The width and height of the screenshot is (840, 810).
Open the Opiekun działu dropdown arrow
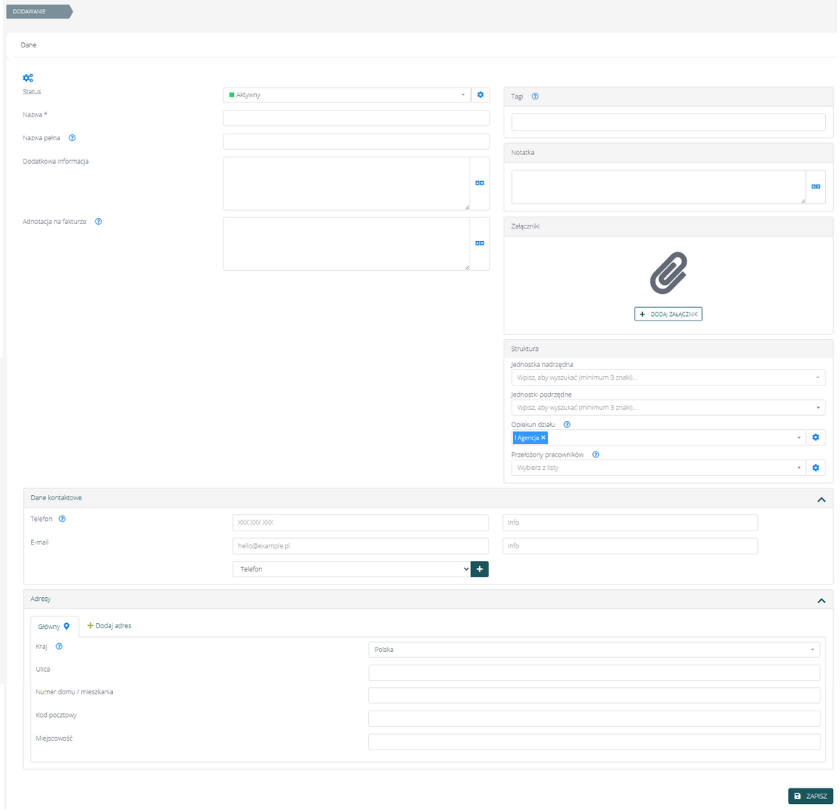point(799,438)
